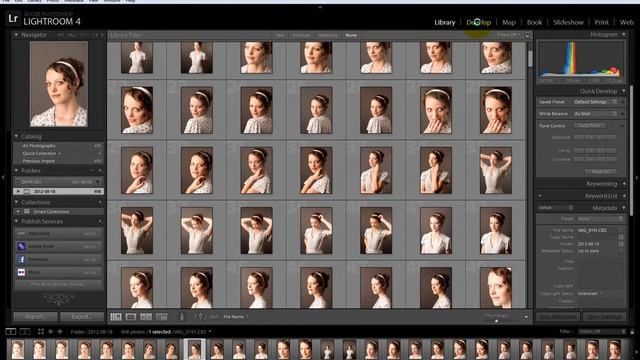The width and height of the screenshot is (640, 360).
Task: Click the Hard Drive publish service icon
Action: 21,233
